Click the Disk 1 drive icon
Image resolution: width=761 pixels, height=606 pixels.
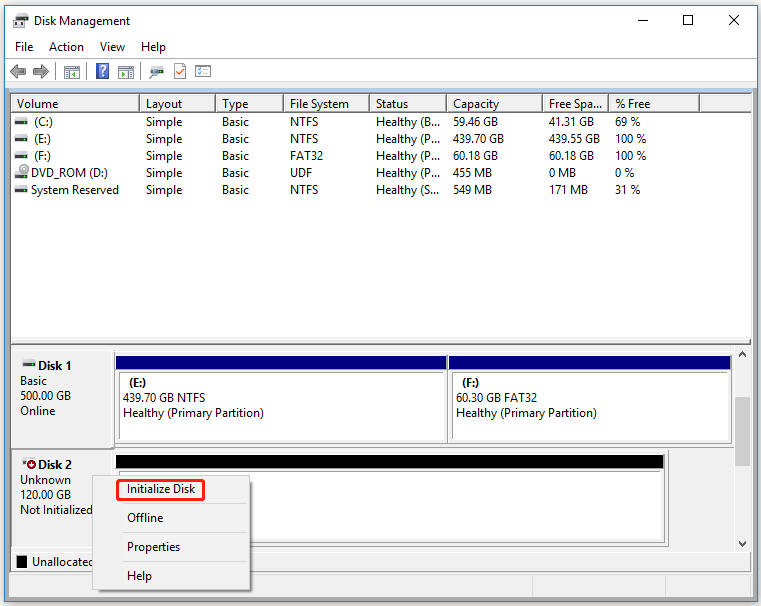point(29,364)
